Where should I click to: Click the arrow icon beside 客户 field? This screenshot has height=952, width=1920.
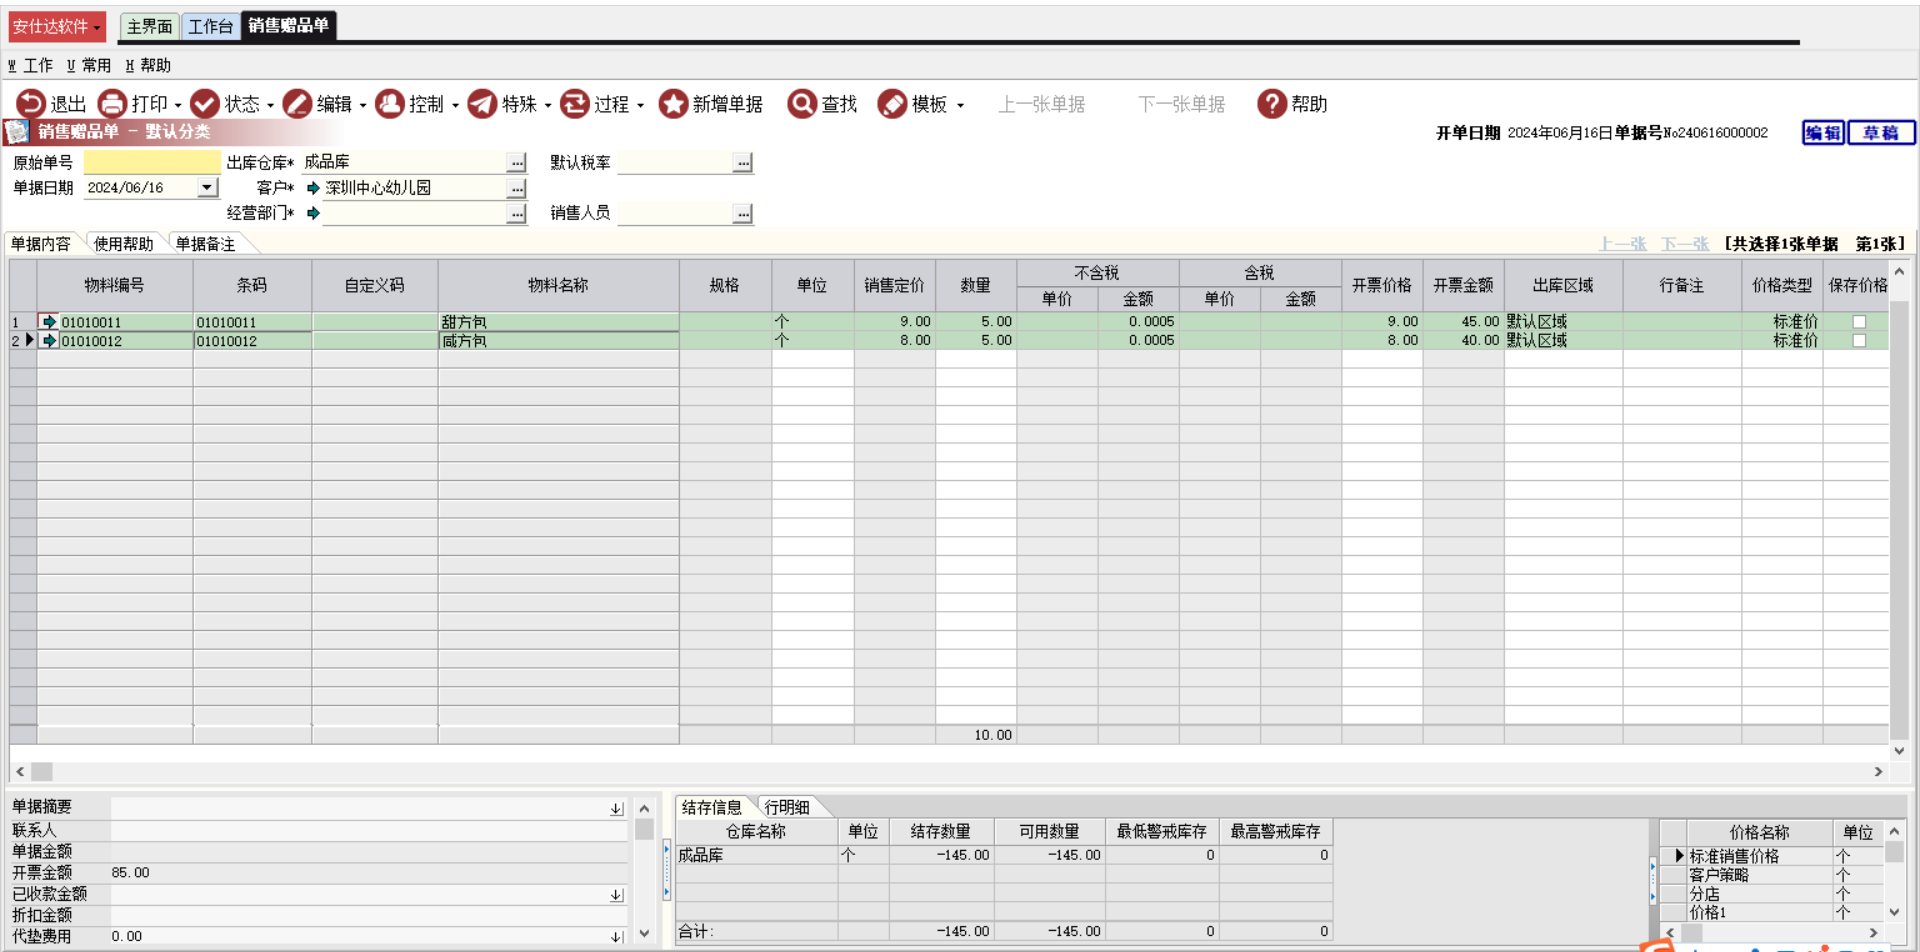tap(313, 188)
